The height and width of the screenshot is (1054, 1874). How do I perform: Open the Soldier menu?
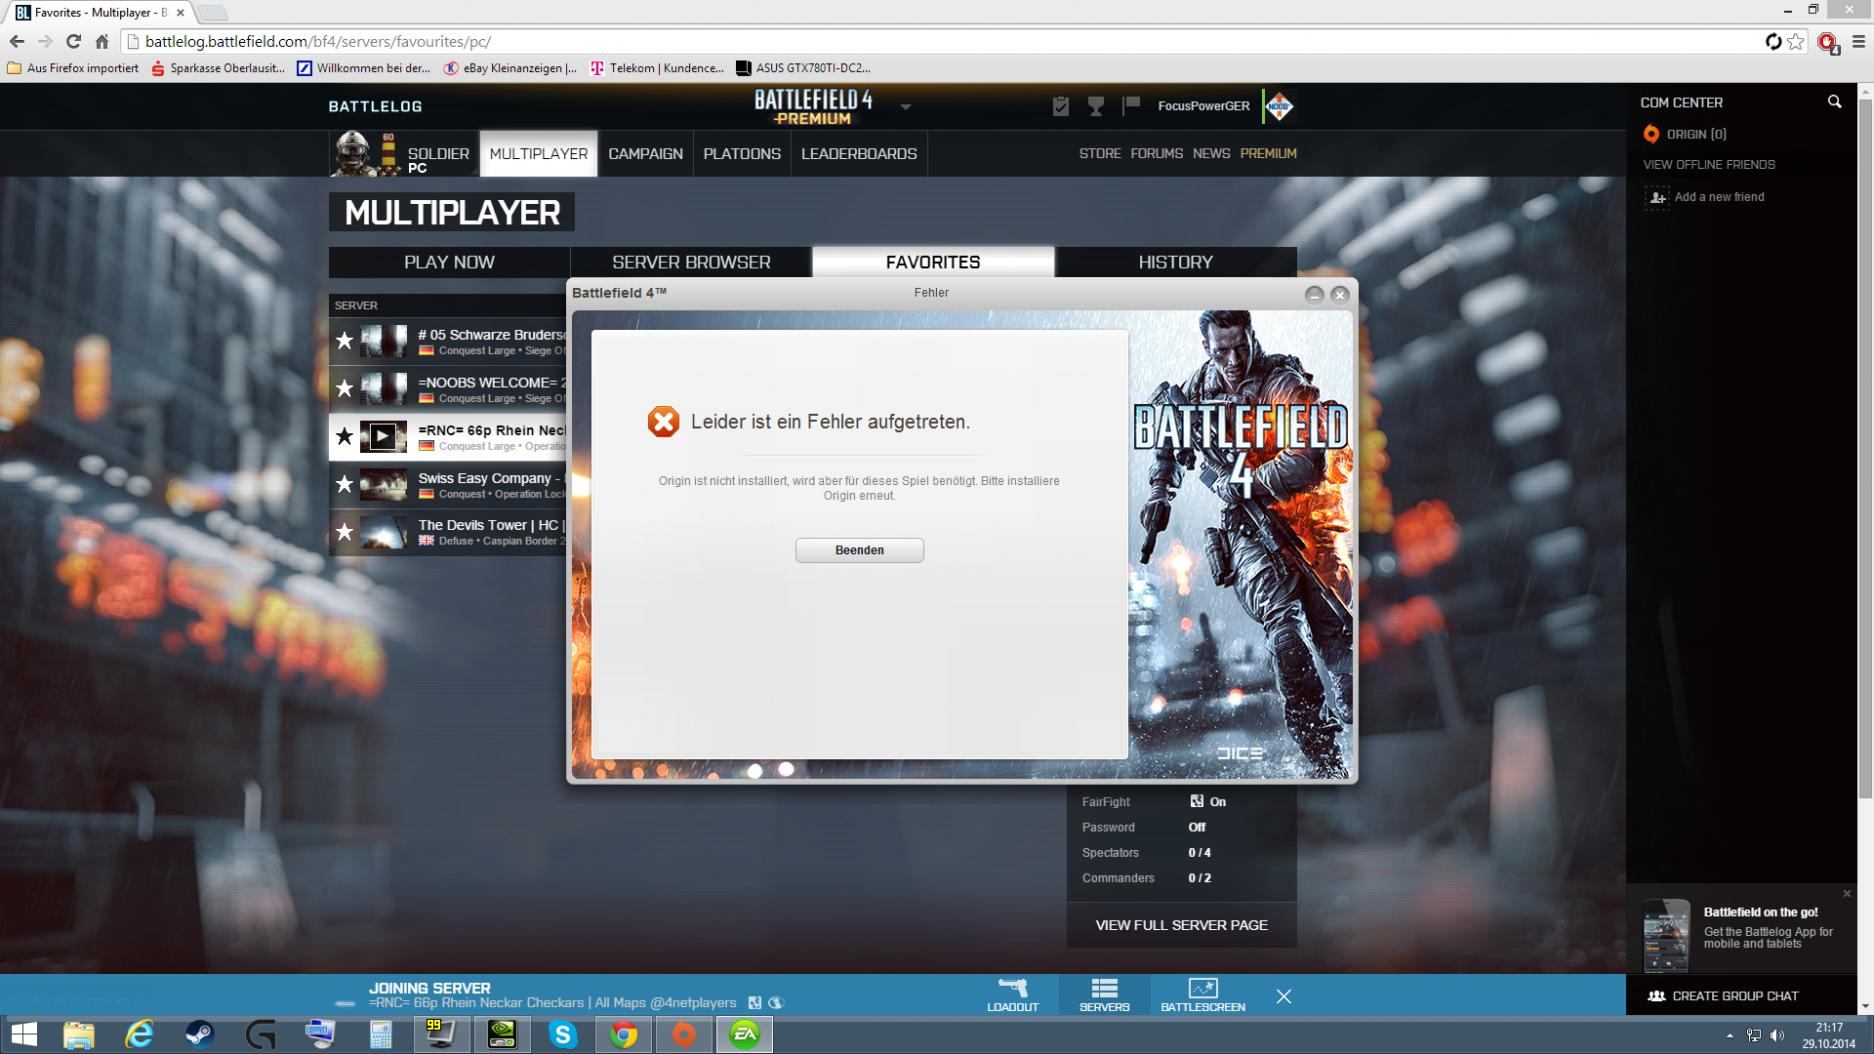tap(438, 154)
